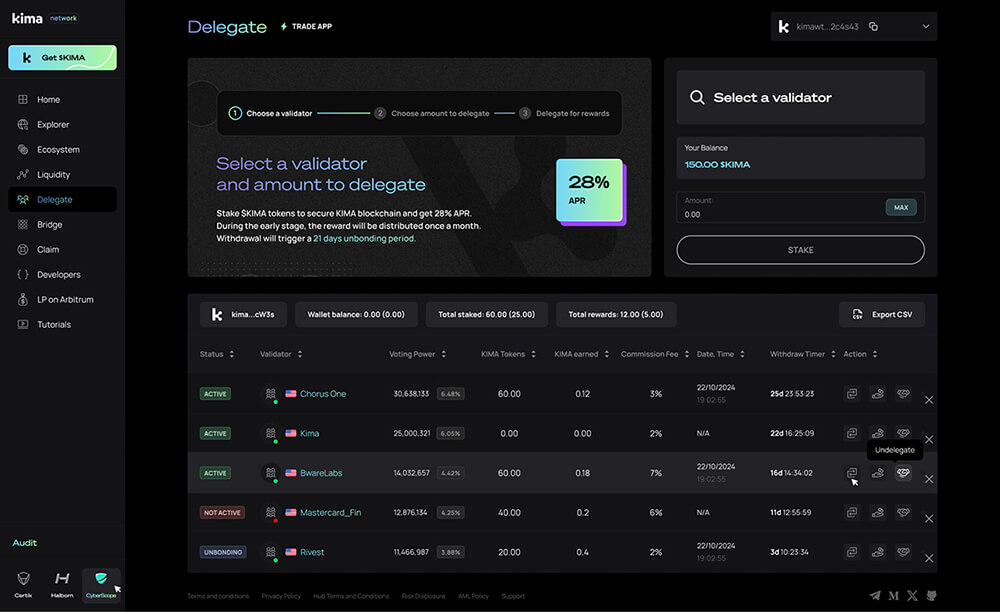Click the STAKE button
The image size is (1000, 612).
coord(800,250)
